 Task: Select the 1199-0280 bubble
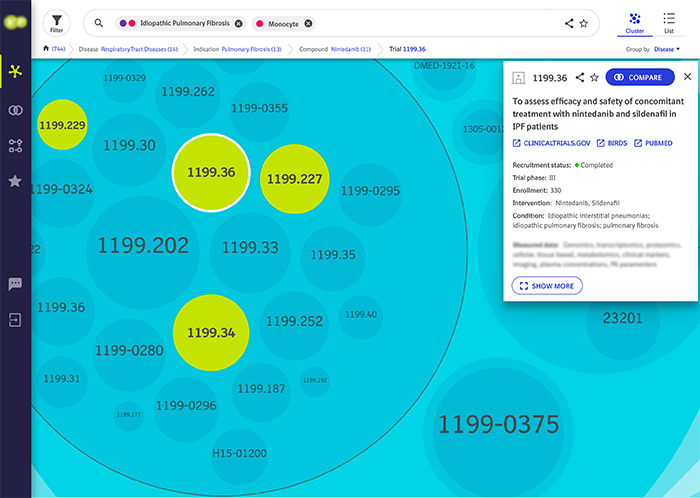coord(129,355)
